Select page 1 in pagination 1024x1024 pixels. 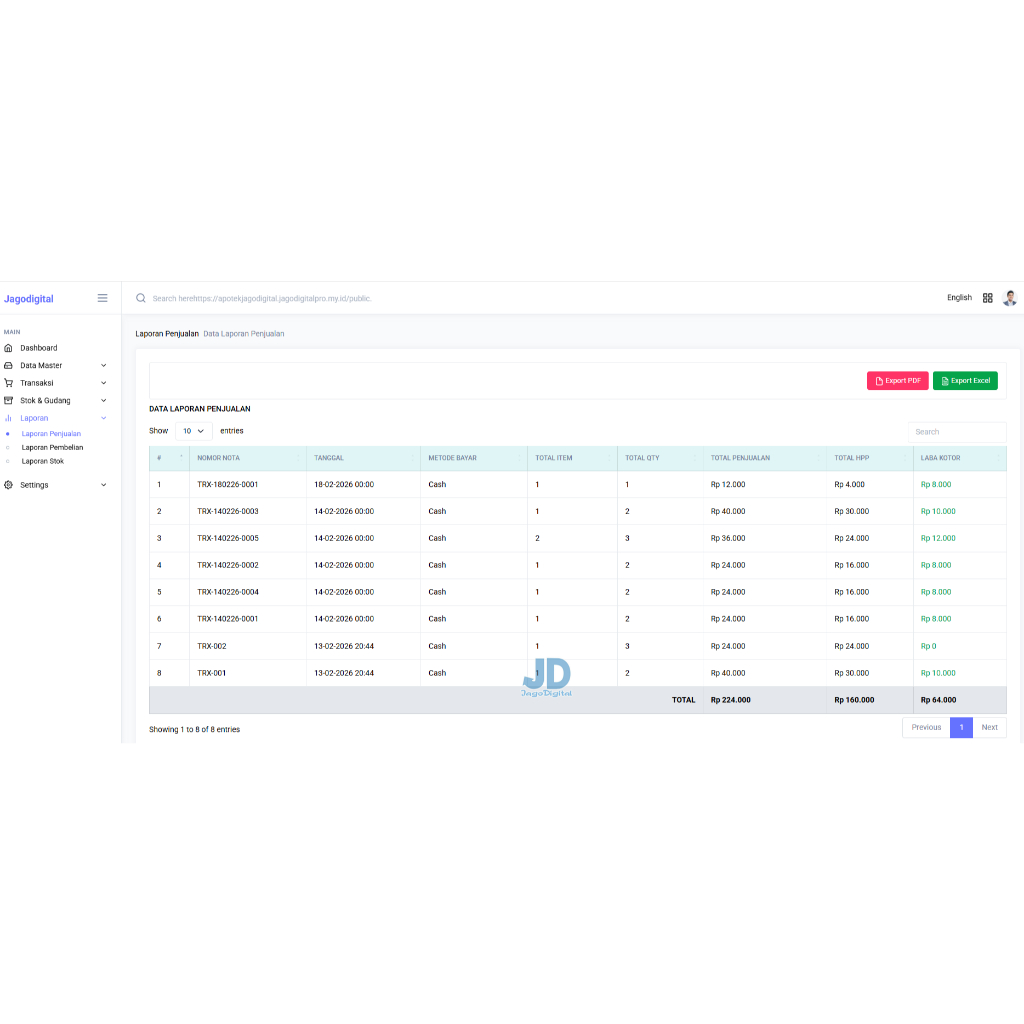pos(961,728)
